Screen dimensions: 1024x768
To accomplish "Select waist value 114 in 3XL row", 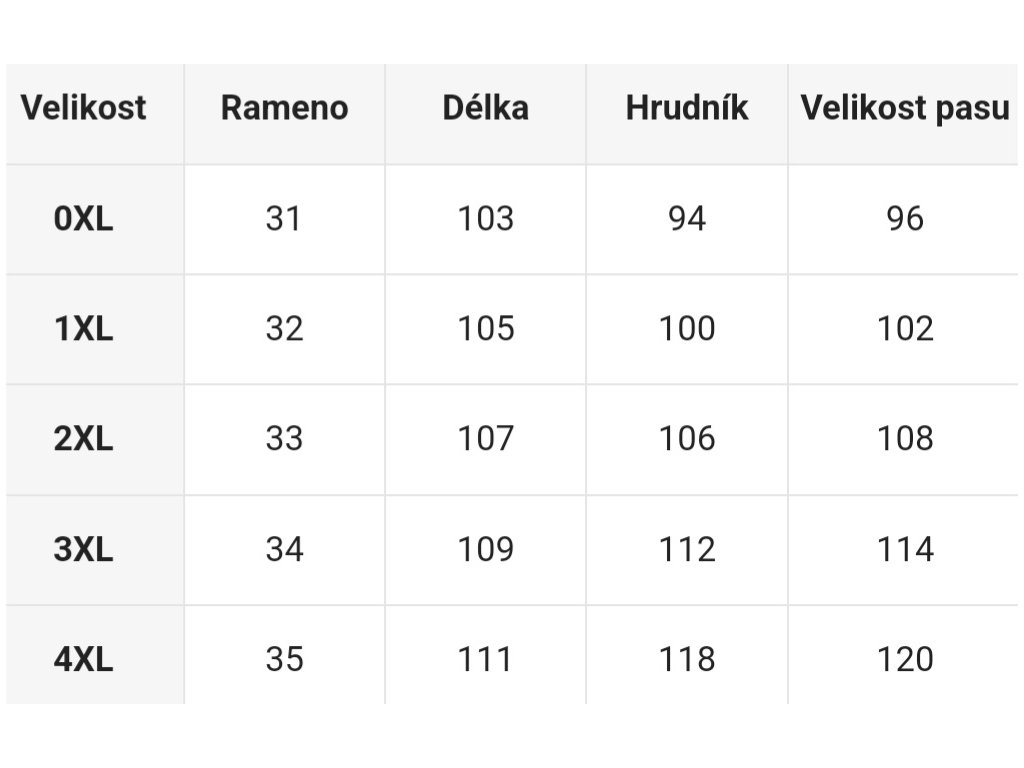I will coord(905,549).
